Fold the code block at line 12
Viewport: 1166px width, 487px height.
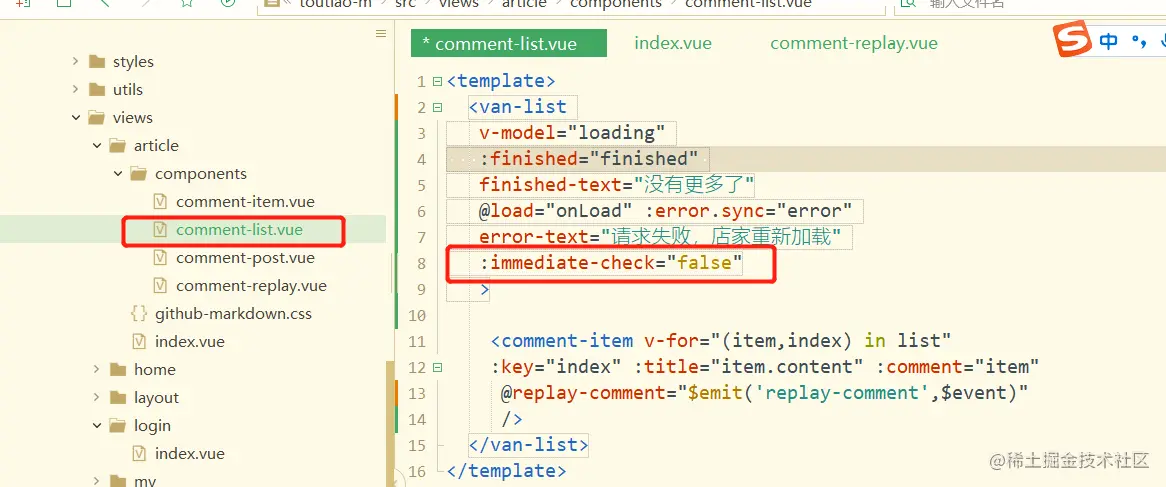pyautogui.click(x=437, y=367)
